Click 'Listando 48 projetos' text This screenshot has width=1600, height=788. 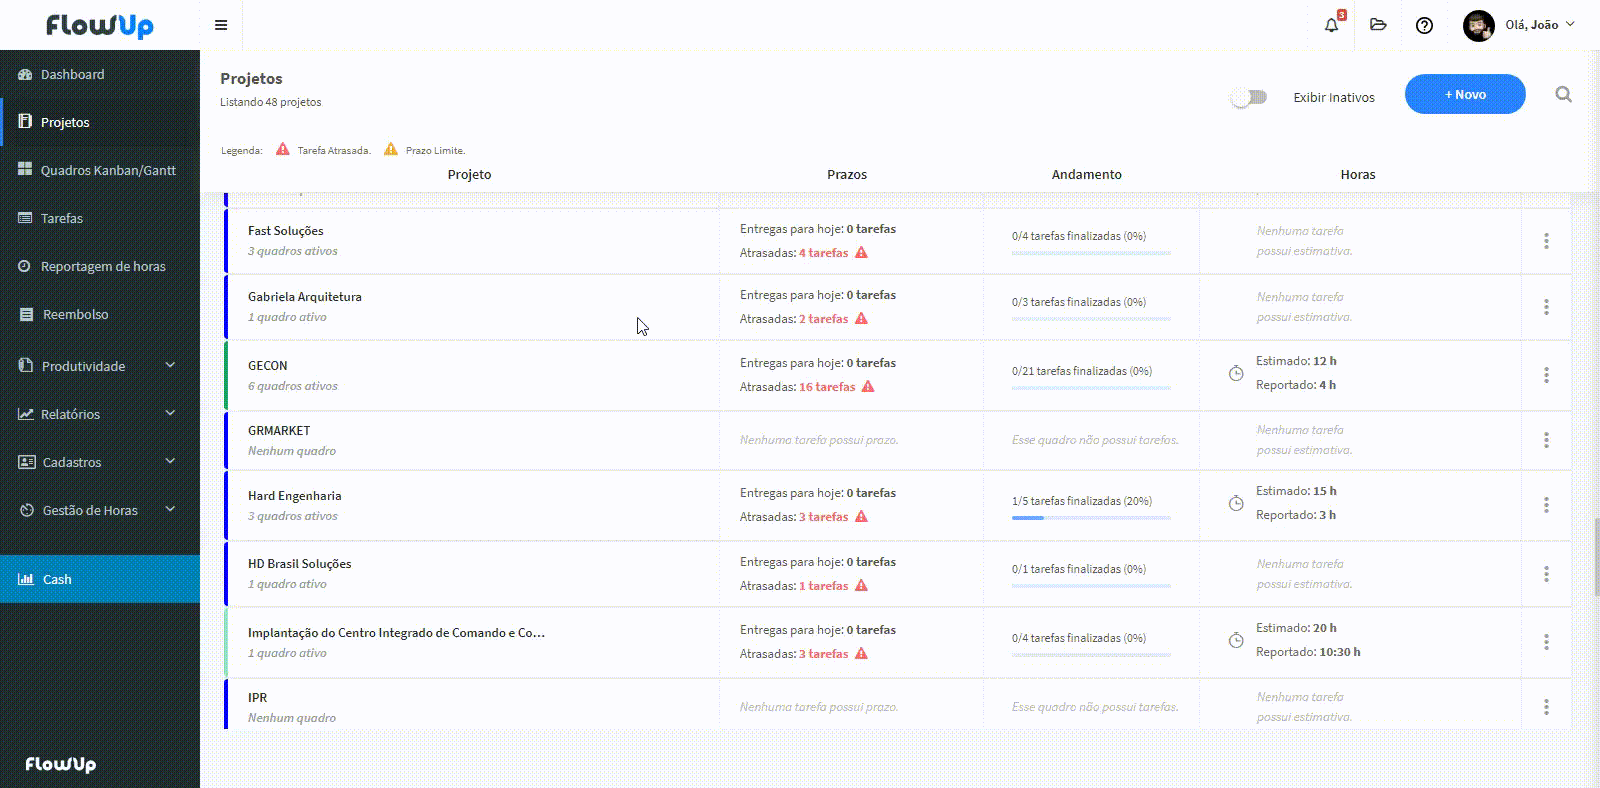(271, 102)
